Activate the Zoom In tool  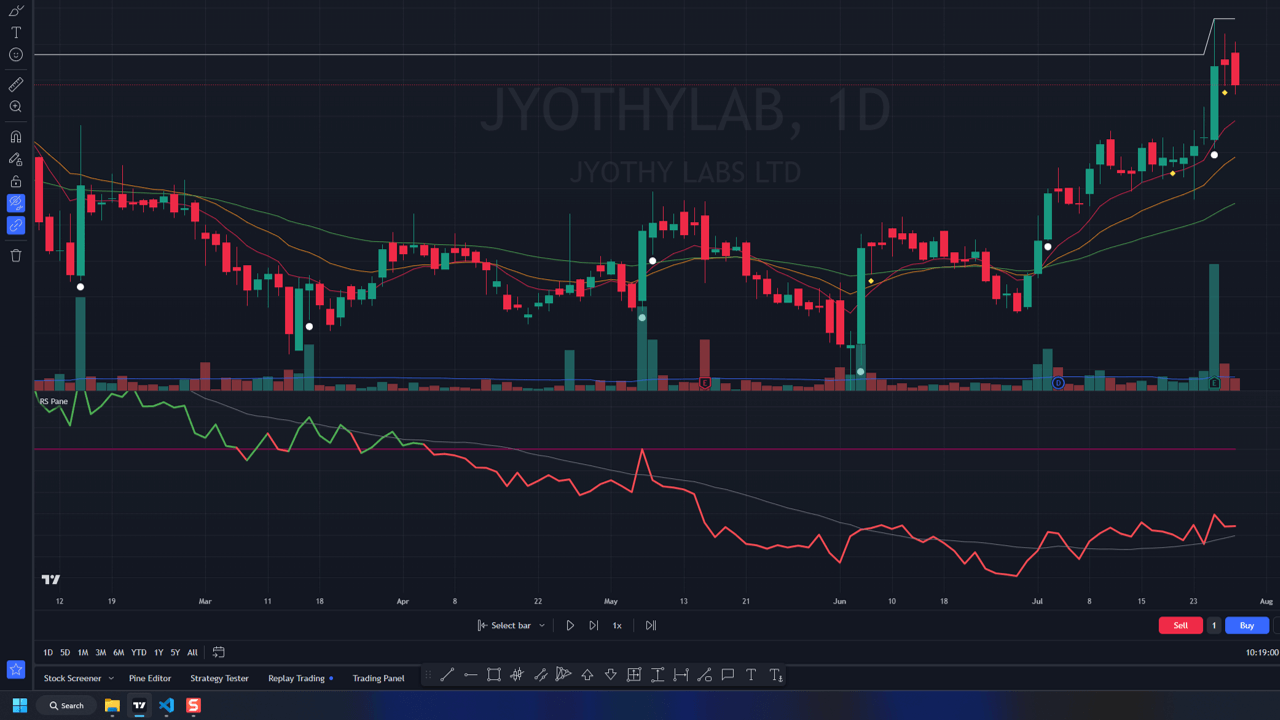pos(16,107)
